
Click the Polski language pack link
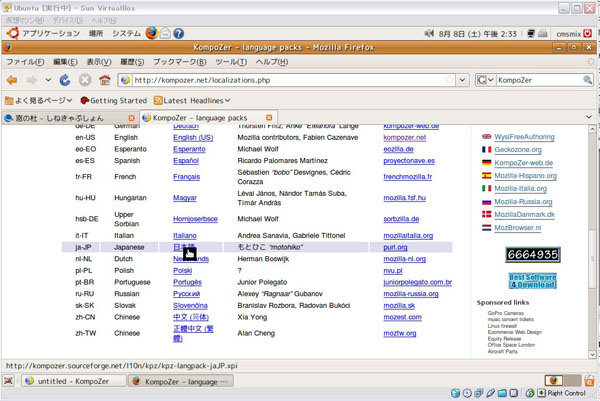click(182, 271)
